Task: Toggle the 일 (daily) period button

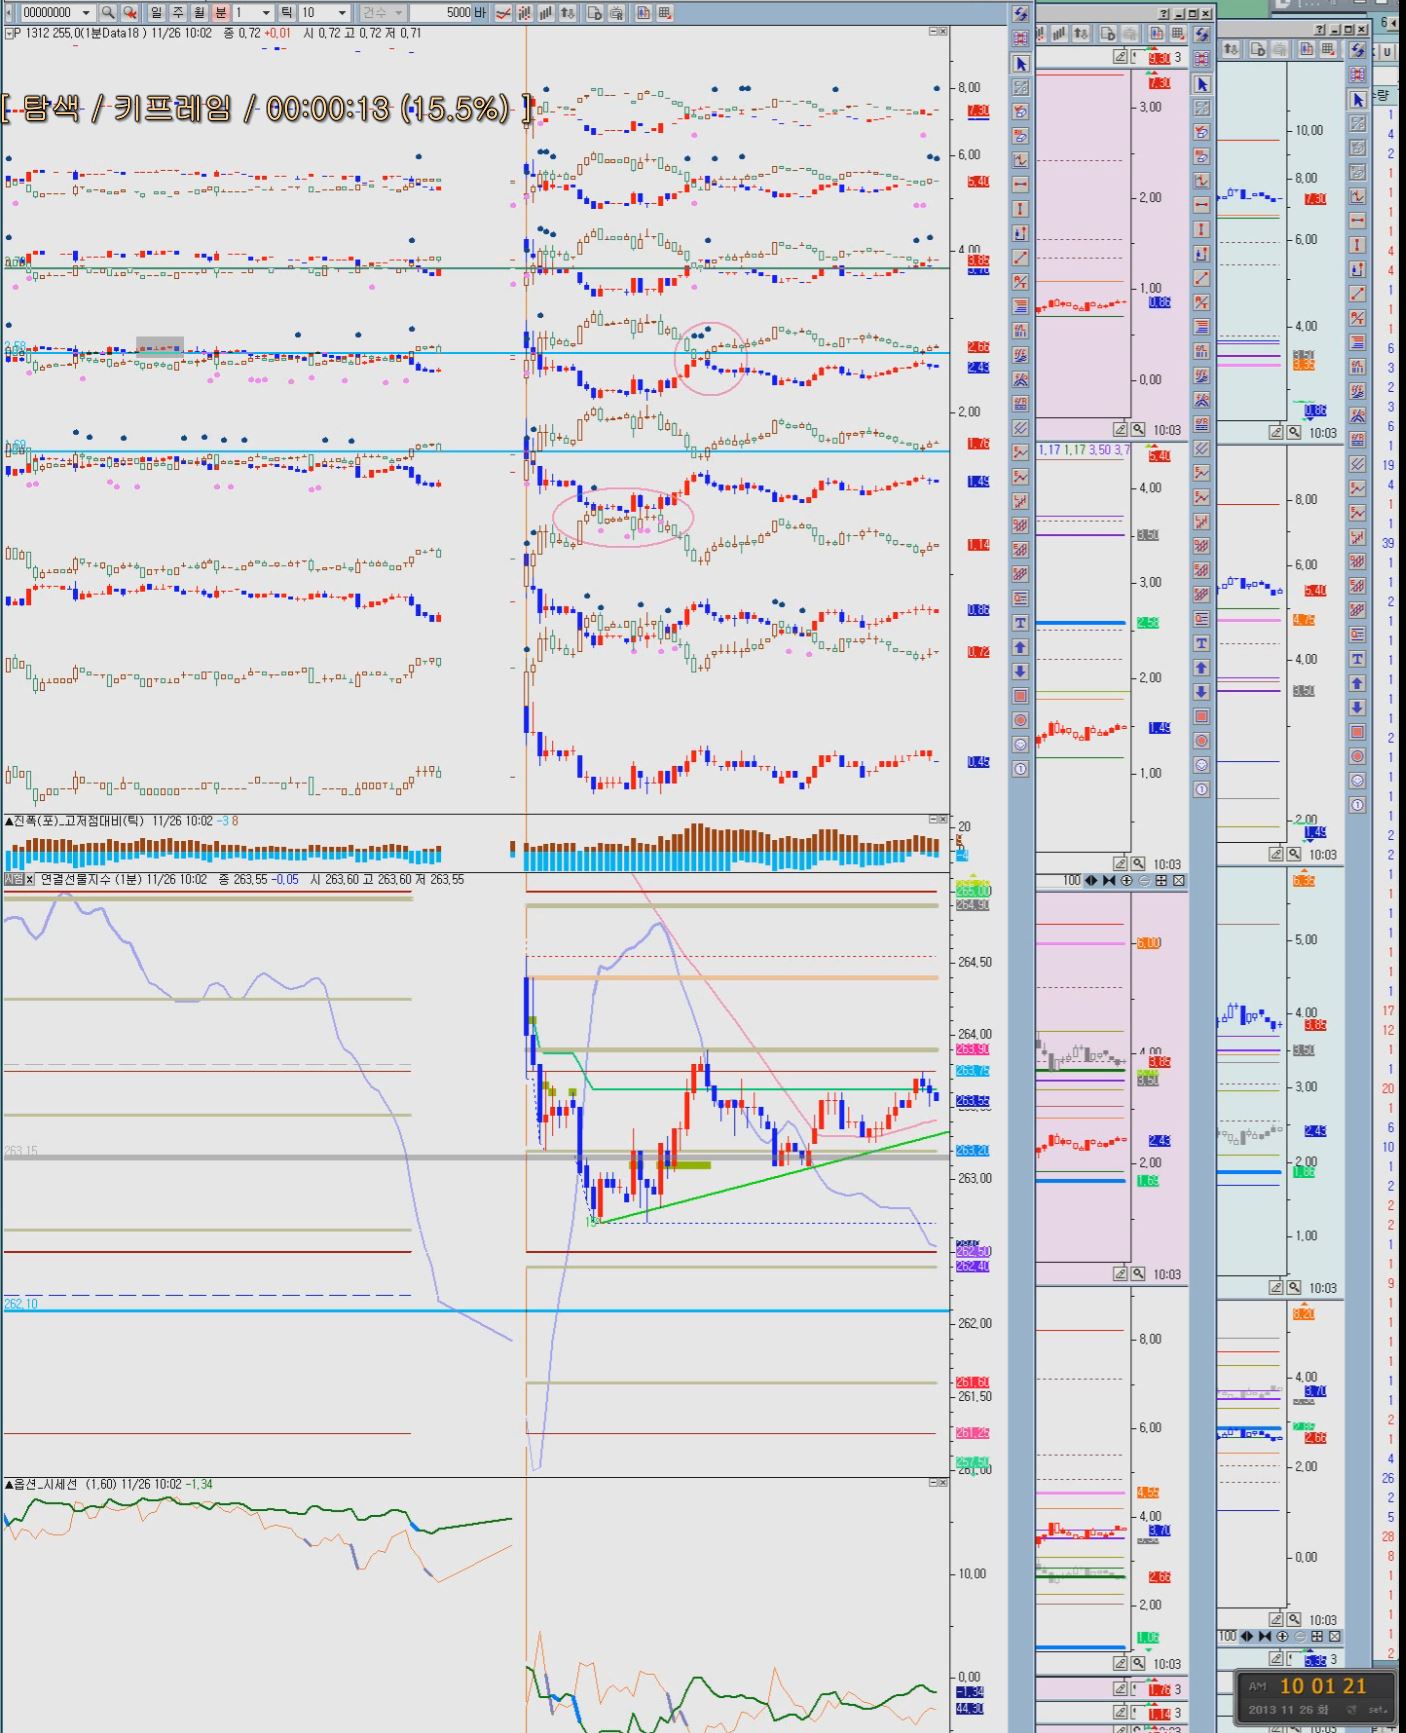Action: 157,13
